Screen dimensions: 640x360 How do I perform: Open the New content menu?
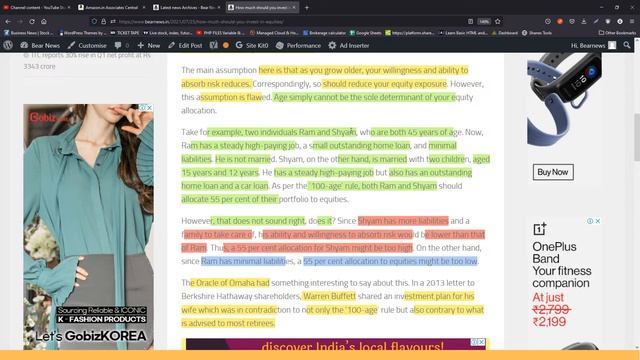click(x=149, y=45)
